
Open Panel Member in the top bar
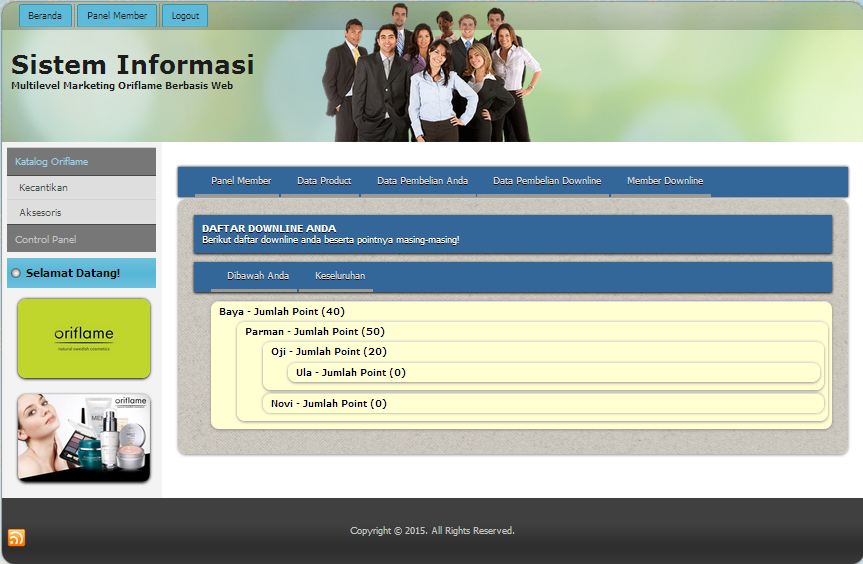click(117, 15)
